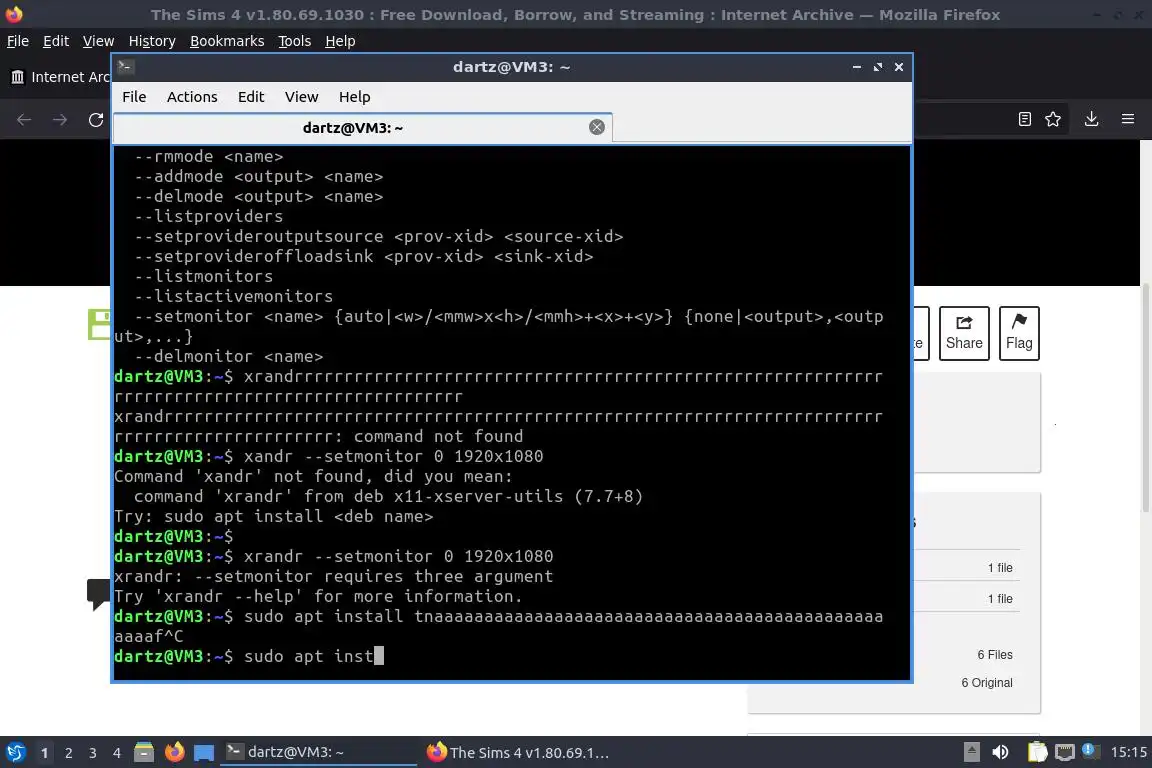Click the green Internet Archive item icon

point(99,325)
